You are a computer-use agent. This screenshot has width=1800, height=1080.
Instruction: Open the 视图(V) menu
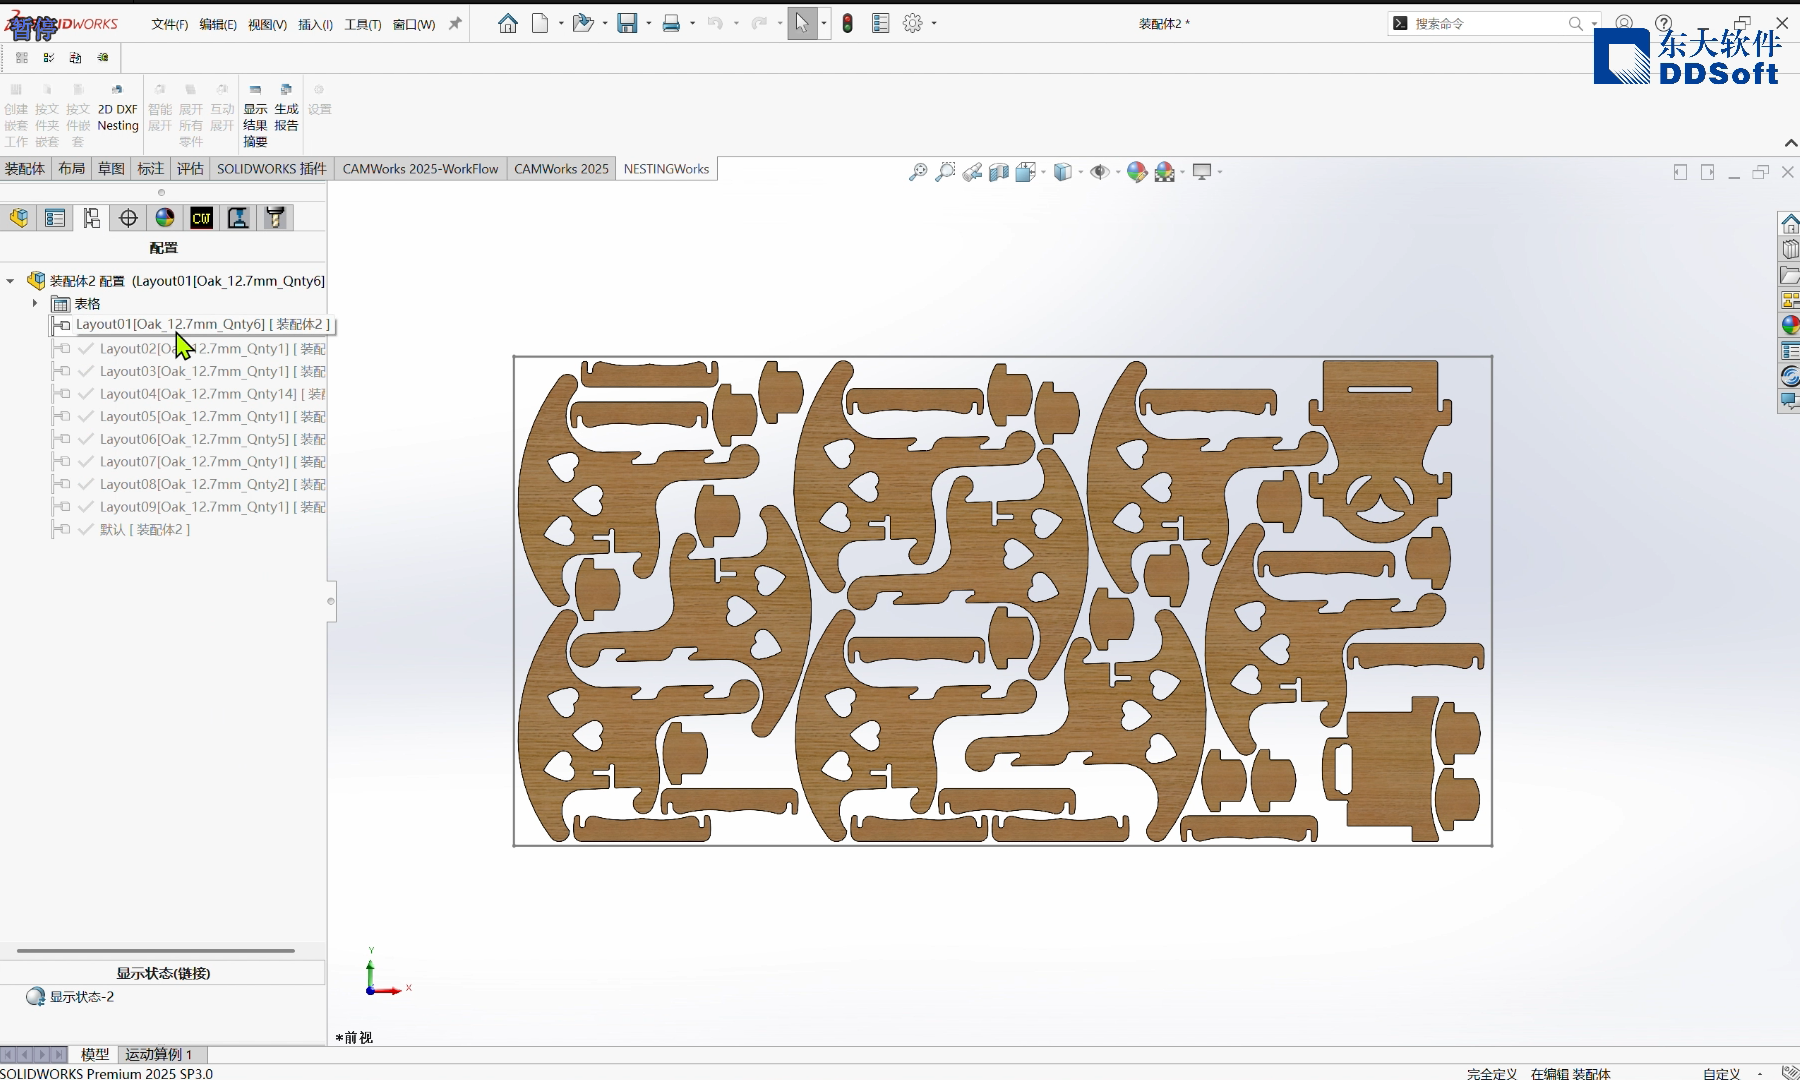[x=267, y=24]
